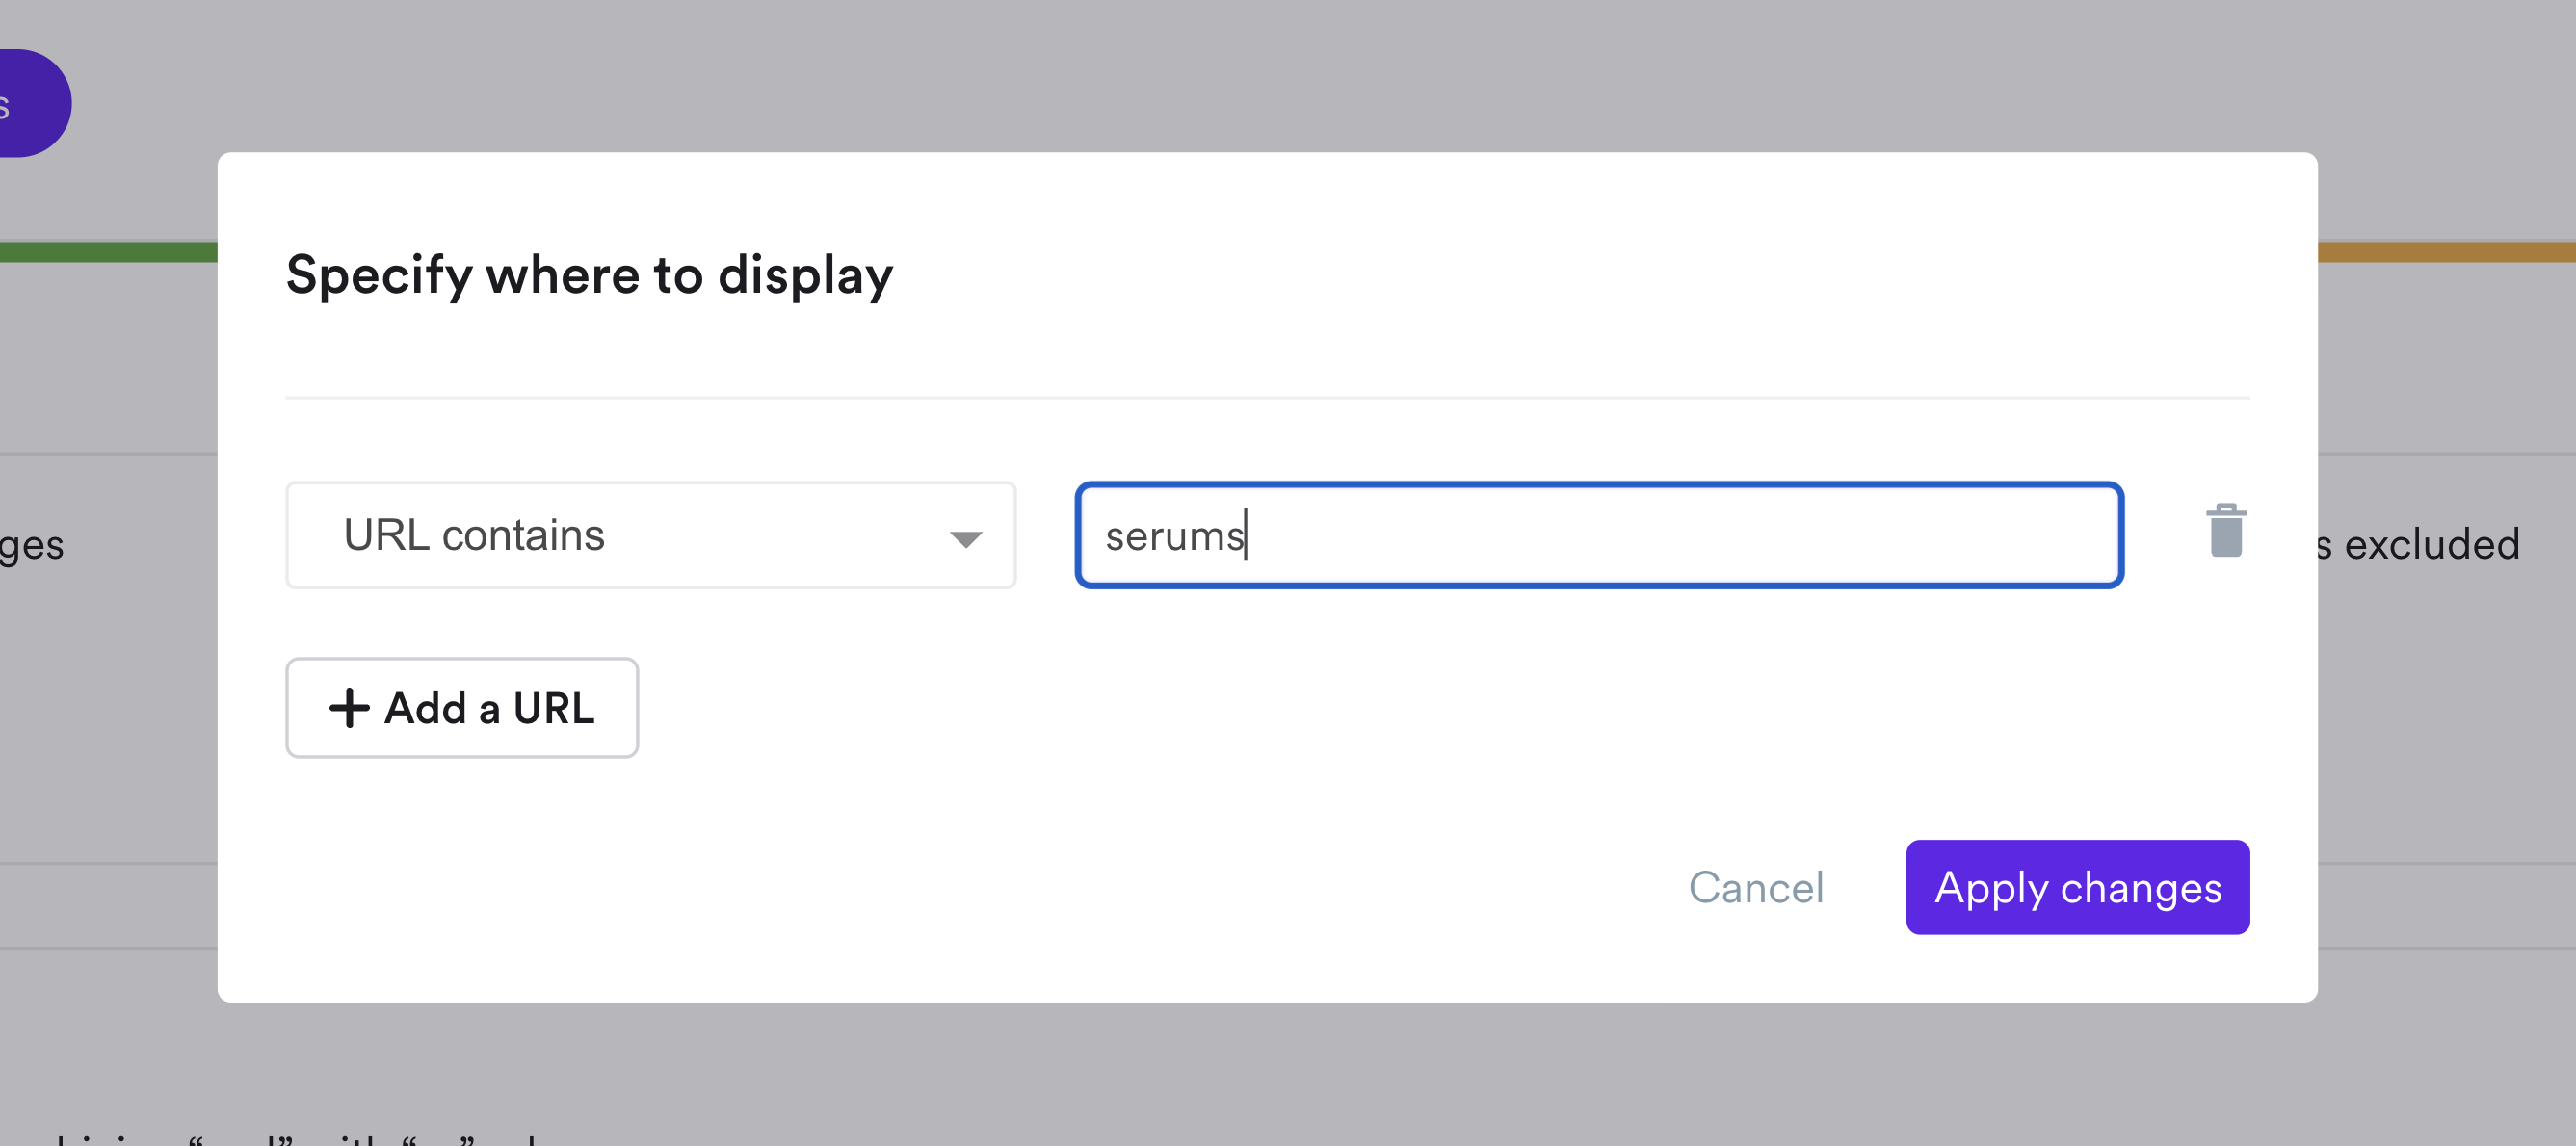Click the Specify where to display dialog title

tap(589, 275)
